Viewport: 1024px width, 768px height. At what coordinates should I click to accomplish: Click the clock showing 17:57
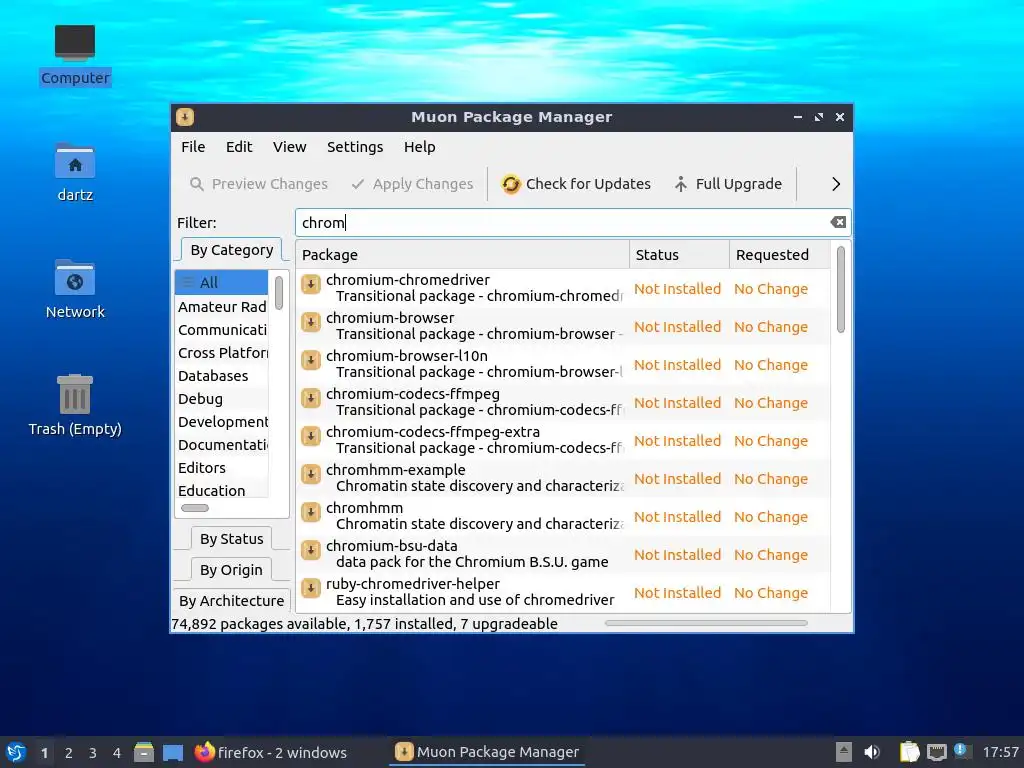1000,752
